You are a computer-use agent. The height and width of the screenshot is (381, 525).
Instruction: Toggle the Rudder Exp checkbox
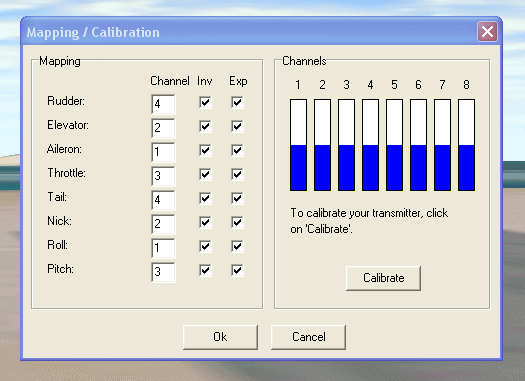coord(237,102)
